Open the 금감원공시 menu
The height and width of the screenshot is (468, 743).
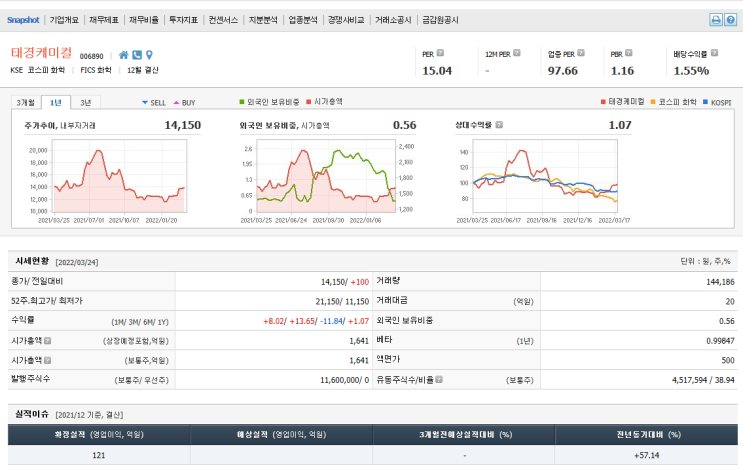440,20
